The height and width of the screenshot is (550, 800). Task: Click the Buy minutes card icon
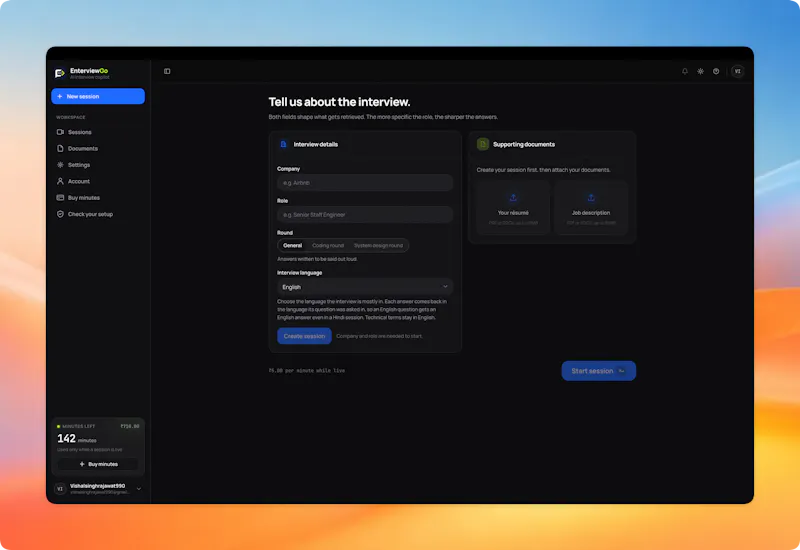point(60,197)
